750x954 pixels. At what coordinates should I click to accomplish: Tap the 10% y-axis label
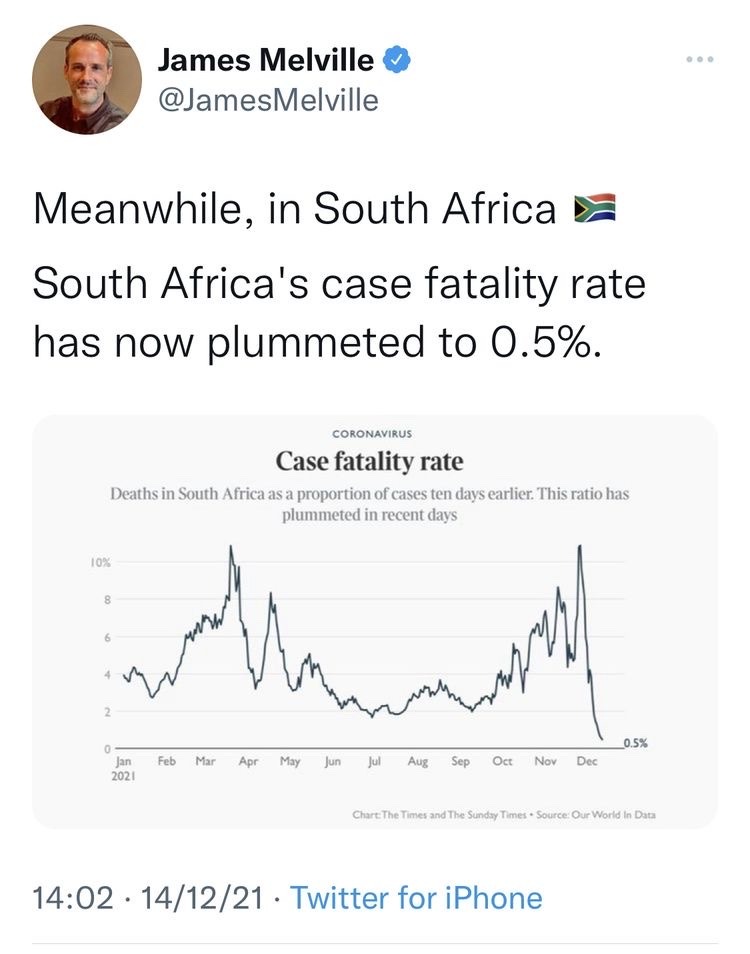click(x=101, y=563)
